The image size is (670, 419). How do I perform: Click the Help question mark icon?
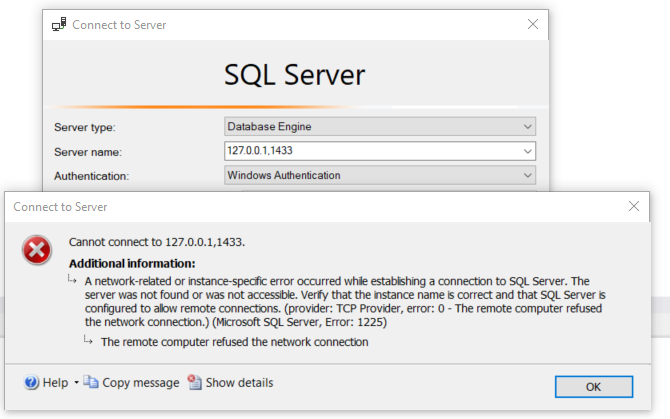31,382
